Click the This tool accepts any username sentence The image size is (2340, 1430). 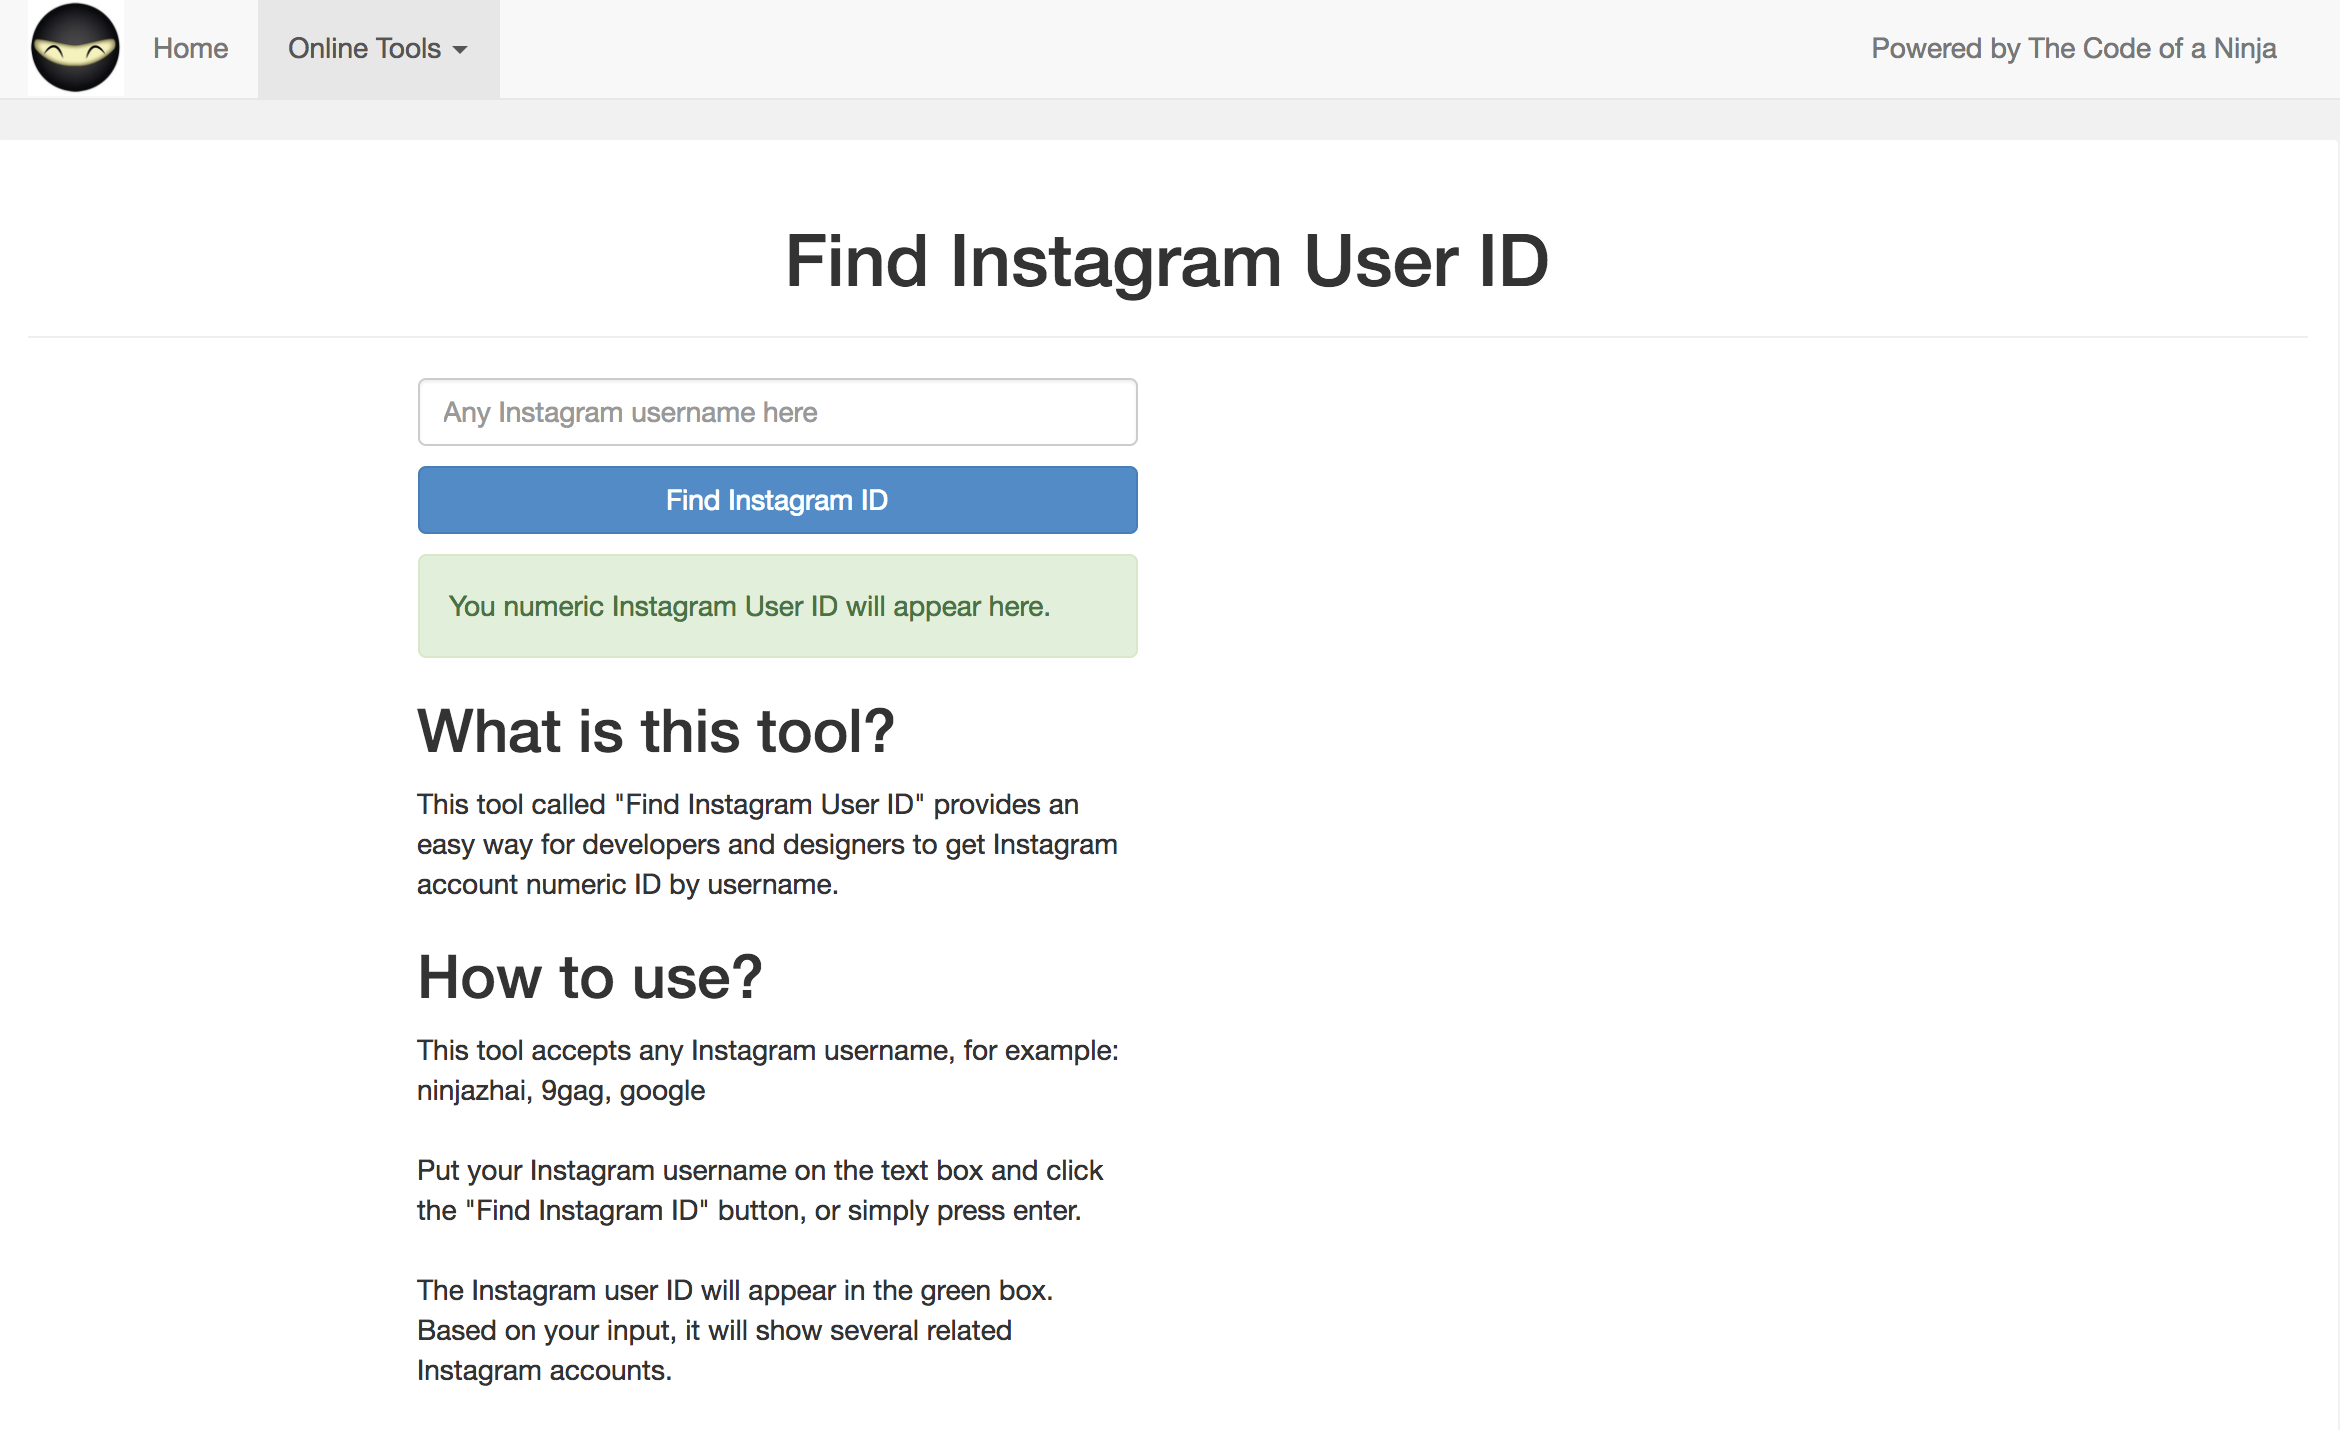[x=767, y=1050]
